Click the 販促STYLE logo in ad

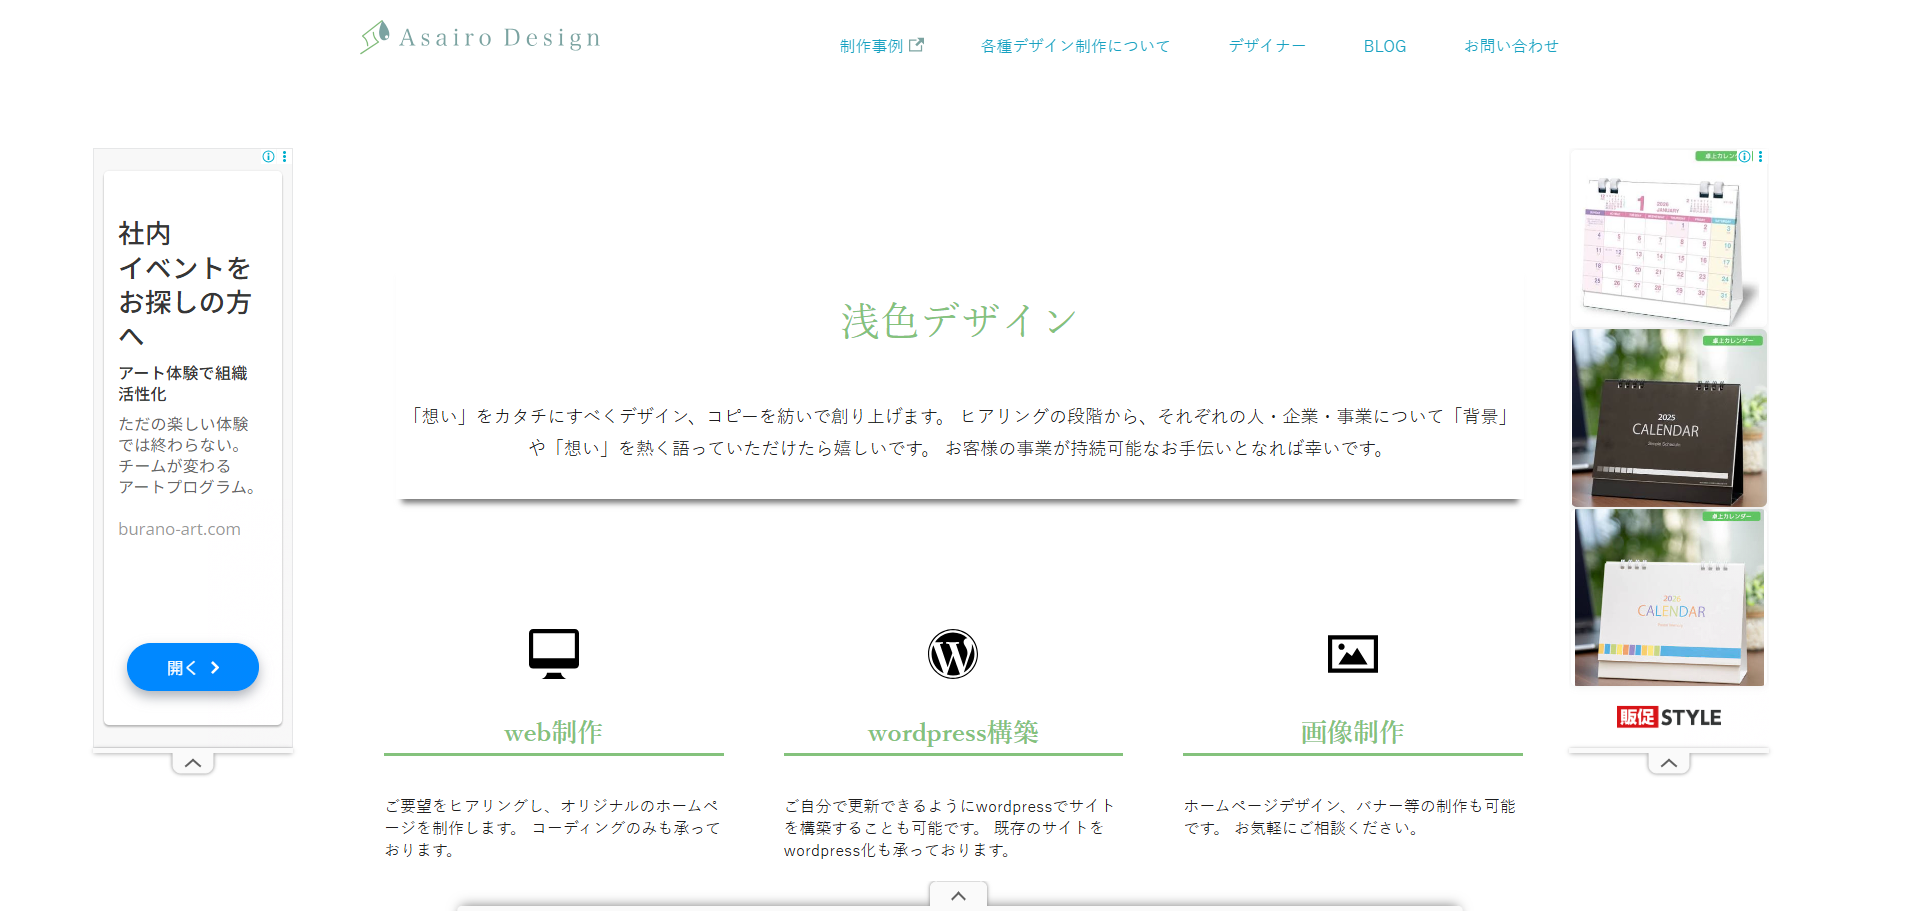1669,717
